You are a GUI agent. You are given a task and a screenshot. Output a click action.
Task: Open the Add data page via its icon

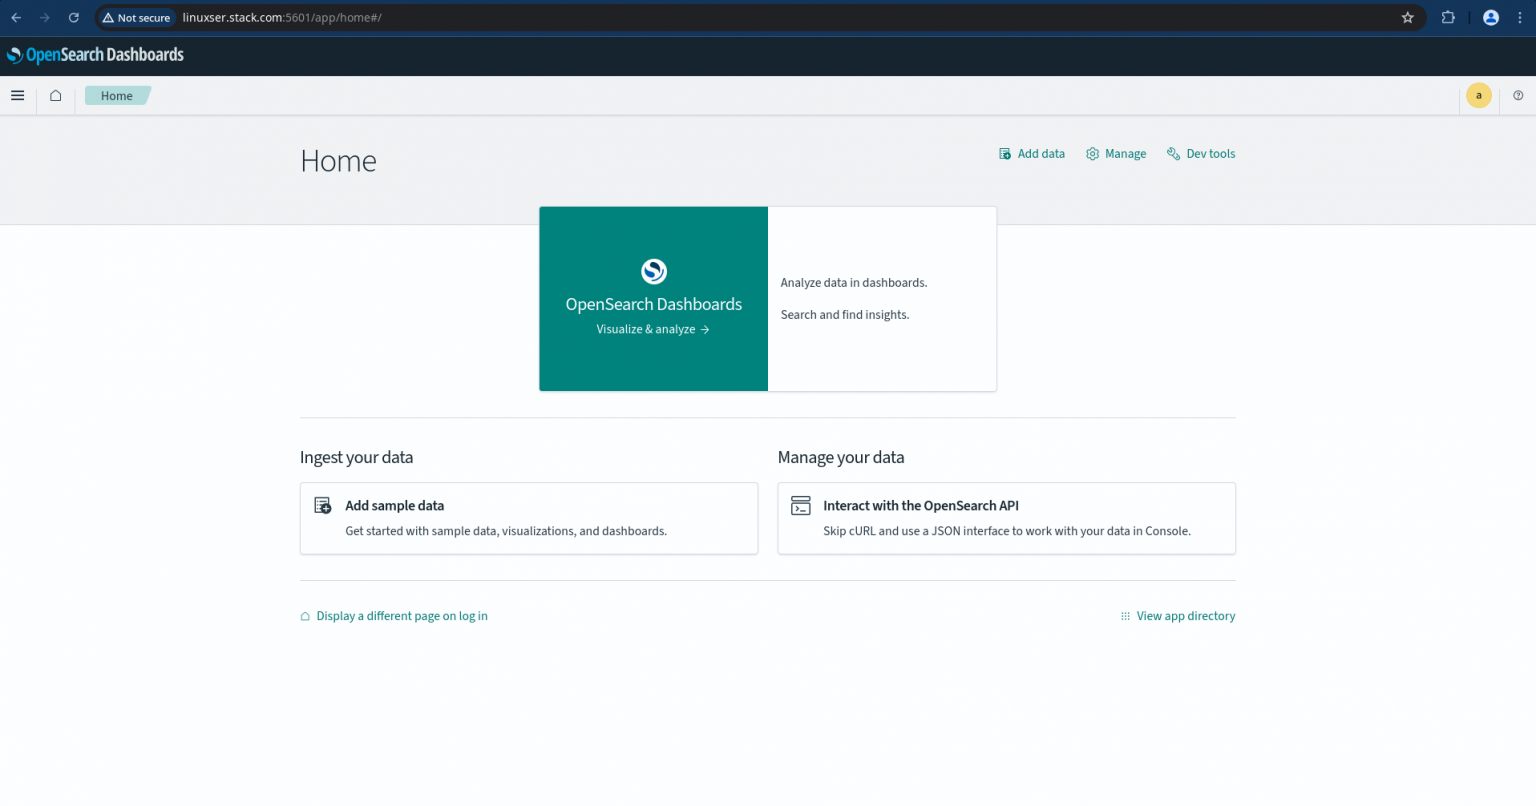(1003, 153)
